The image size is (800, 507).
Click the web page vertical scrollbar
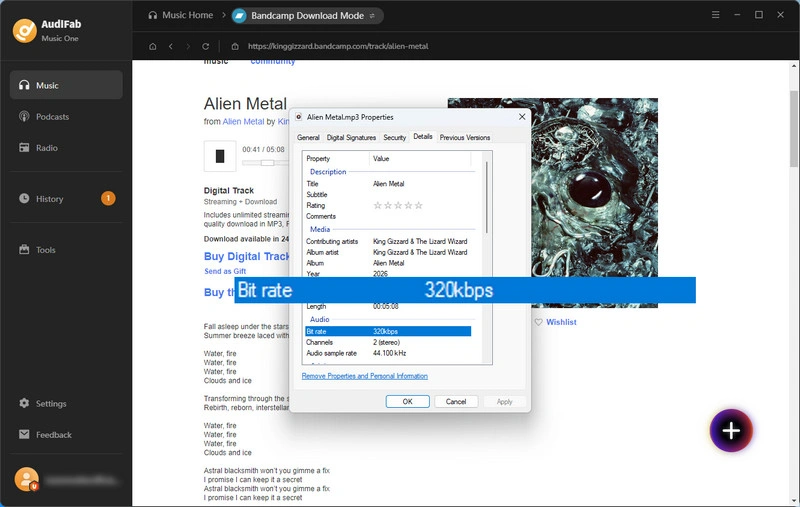click(794, 128)
